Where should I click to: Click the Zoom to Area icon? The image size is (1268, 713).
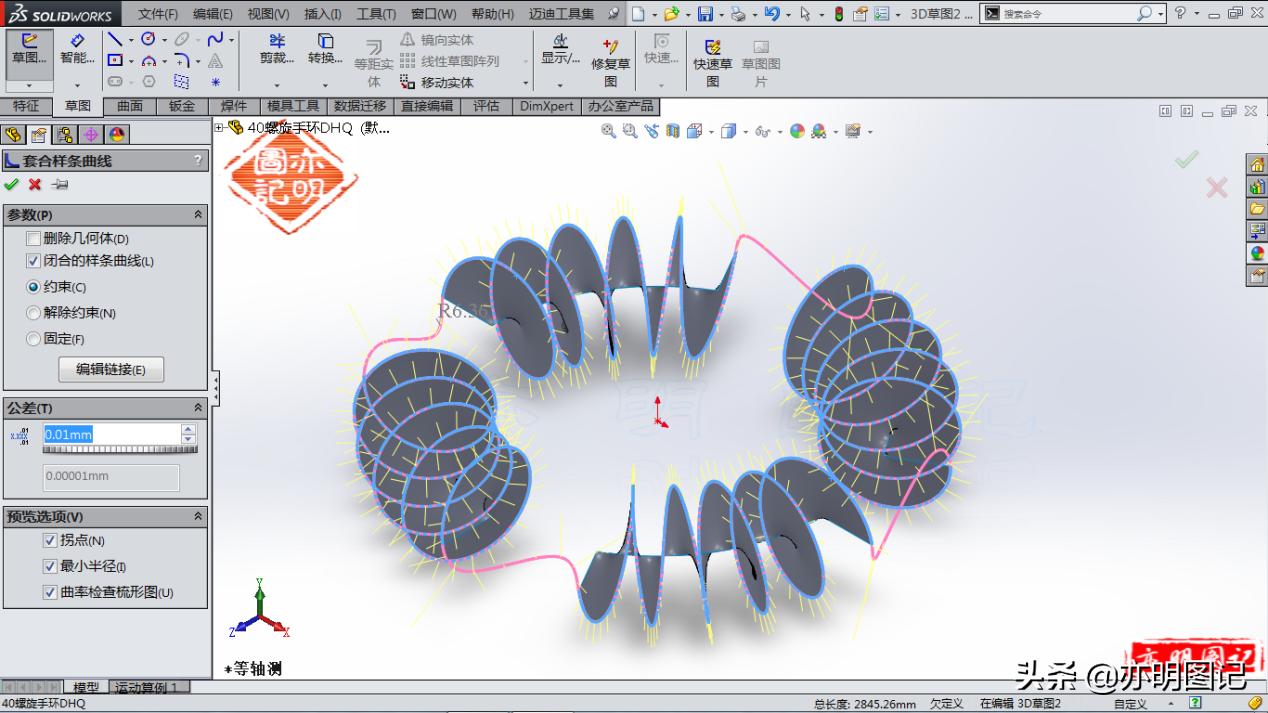coord(628,131)
